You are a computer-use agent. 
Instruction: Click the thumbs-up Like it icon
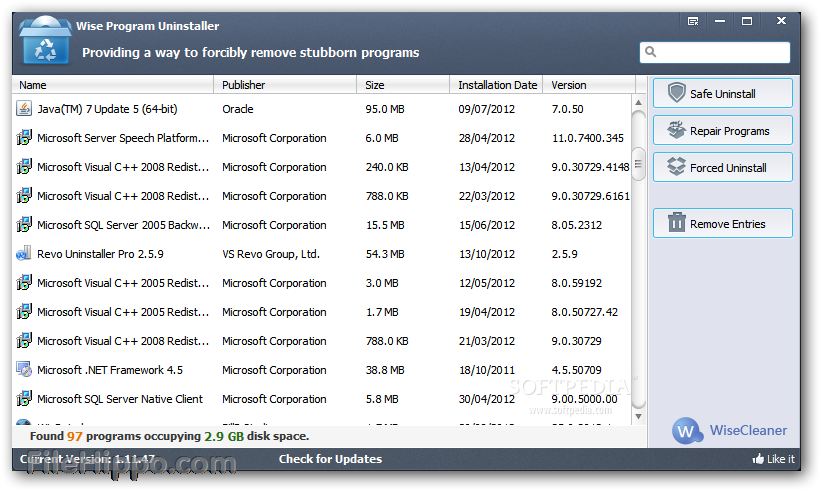tap(758, 459)
